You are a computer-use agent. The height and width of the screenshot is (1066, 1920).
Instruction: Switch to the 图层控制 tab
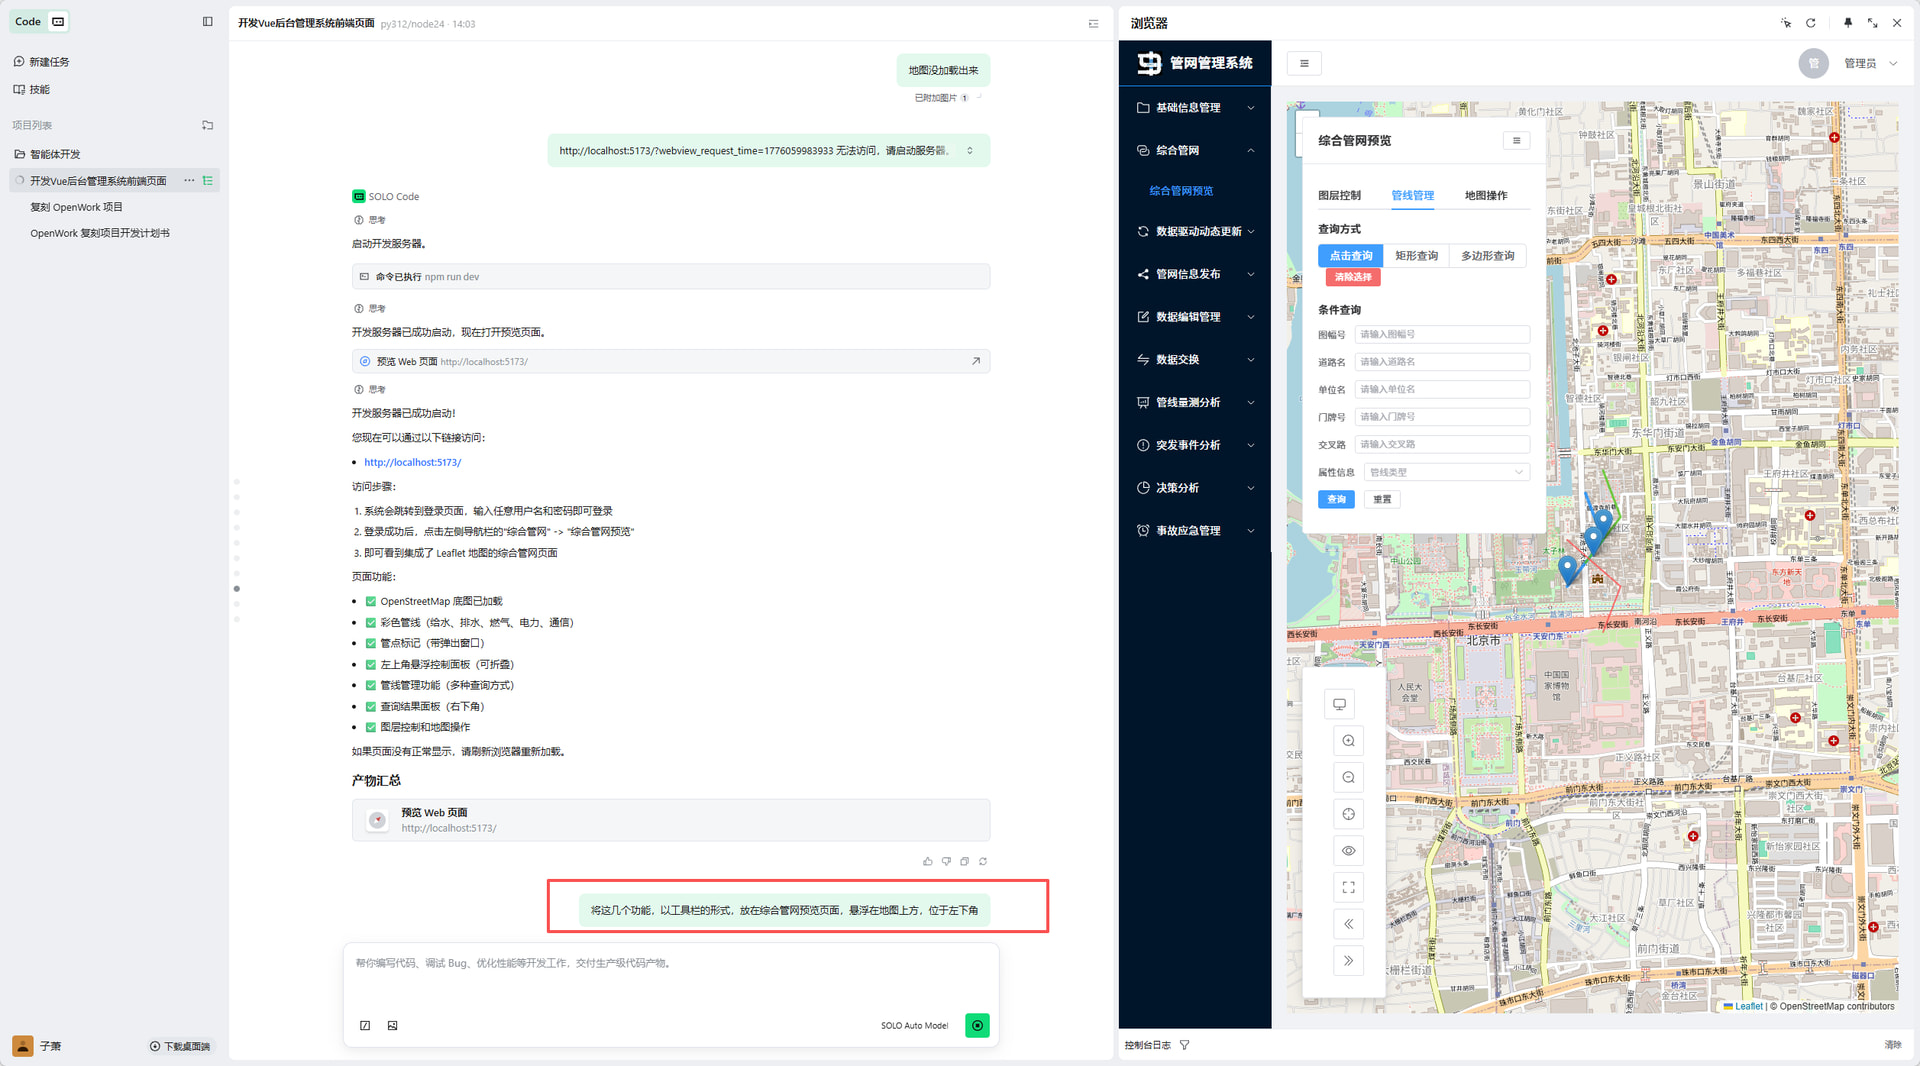[1339, 195]
